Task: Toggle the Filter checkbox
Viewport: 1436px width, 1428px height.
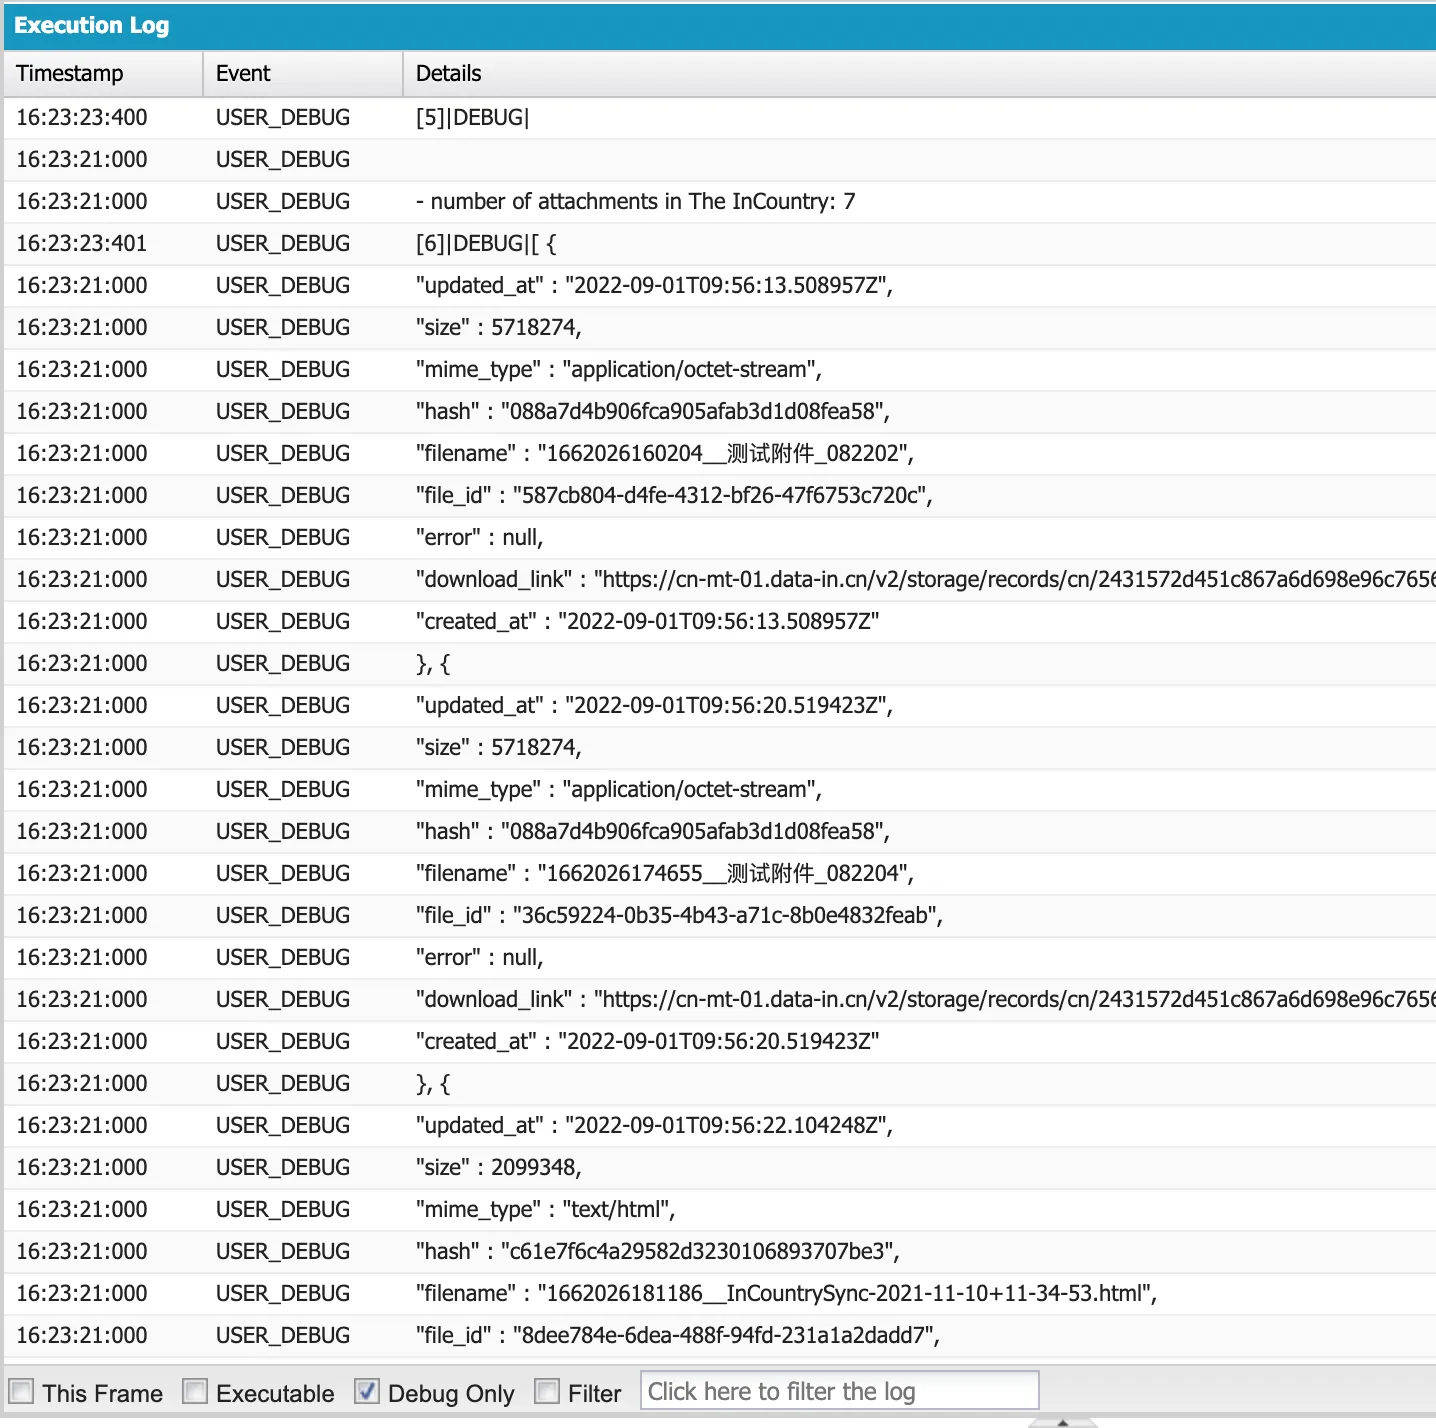Action: tap(547, 1392)
